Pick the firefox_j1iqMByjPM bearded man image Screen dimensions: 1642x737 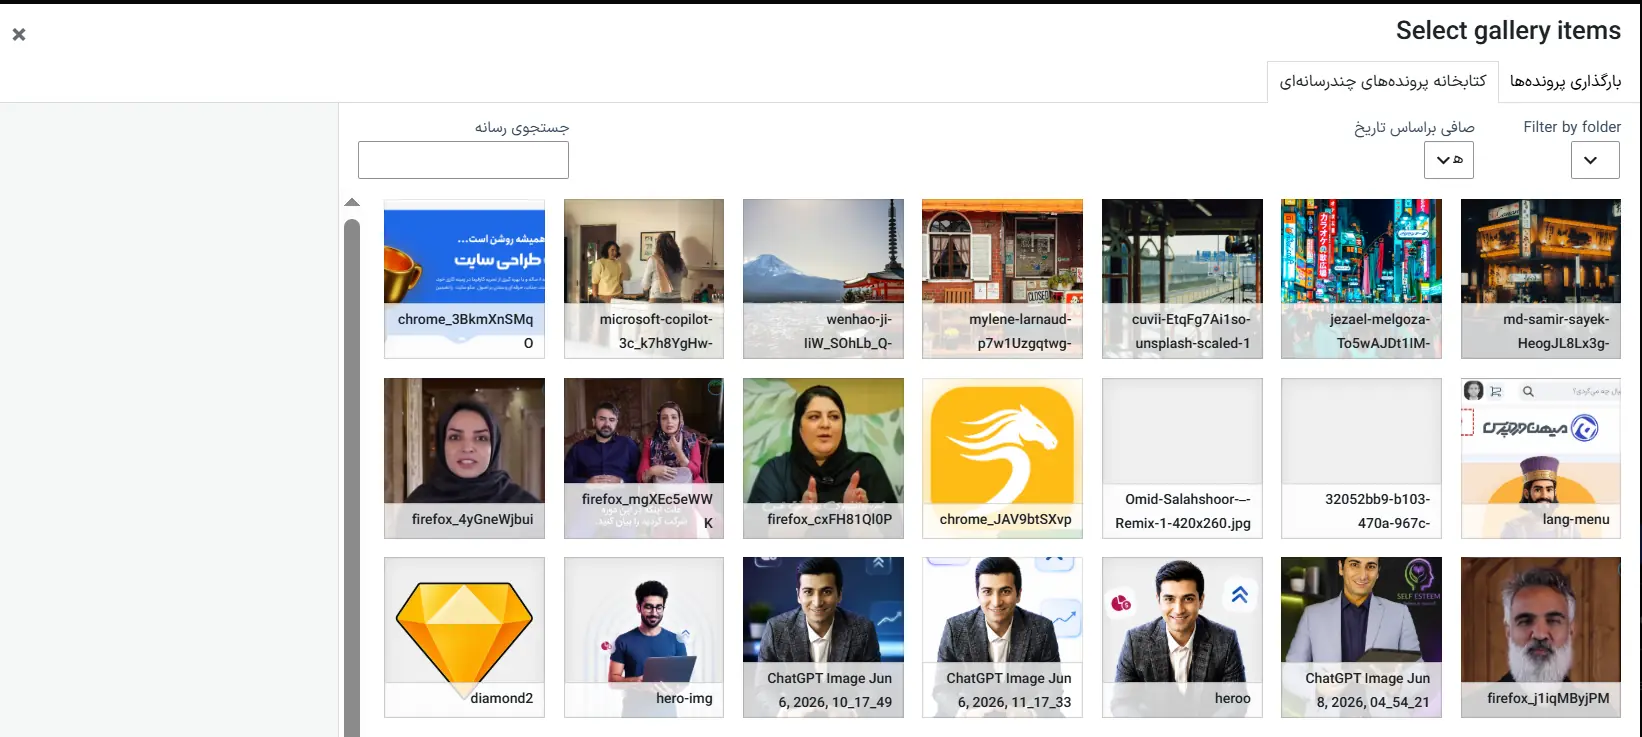1541,637
